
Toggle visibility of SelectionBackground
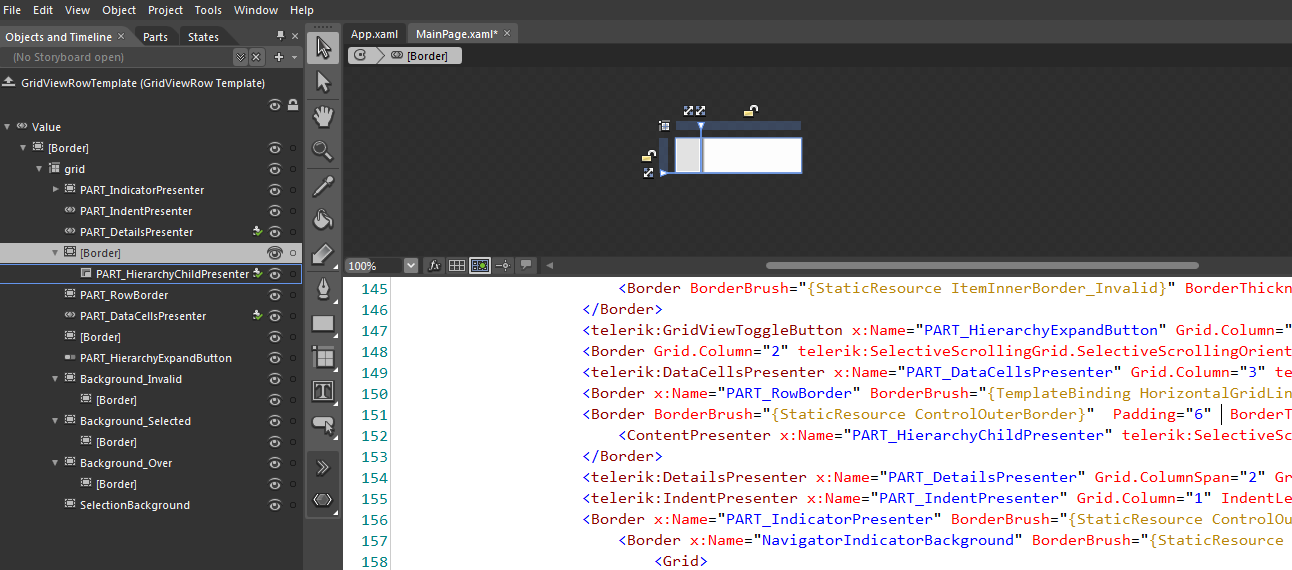pos(274,505)
